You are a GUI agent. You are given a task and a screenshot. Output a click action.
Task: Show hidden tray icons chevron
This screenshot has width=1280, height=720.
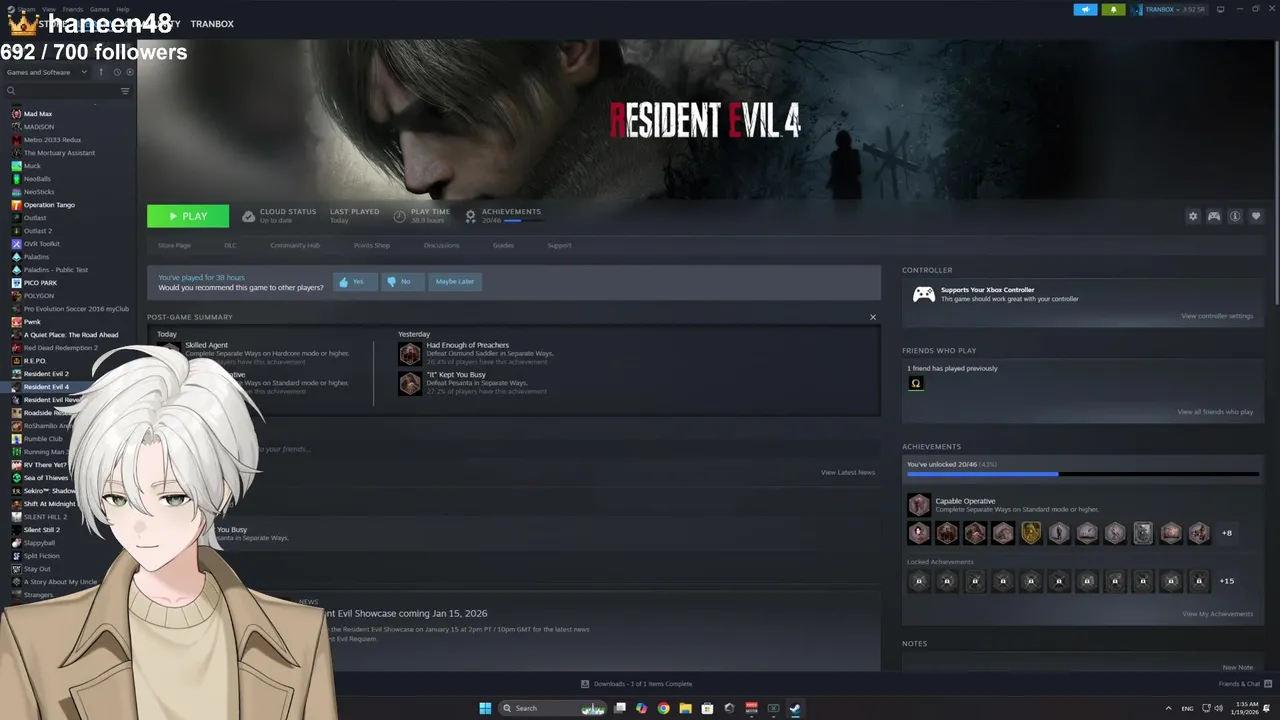[1168, 708]
